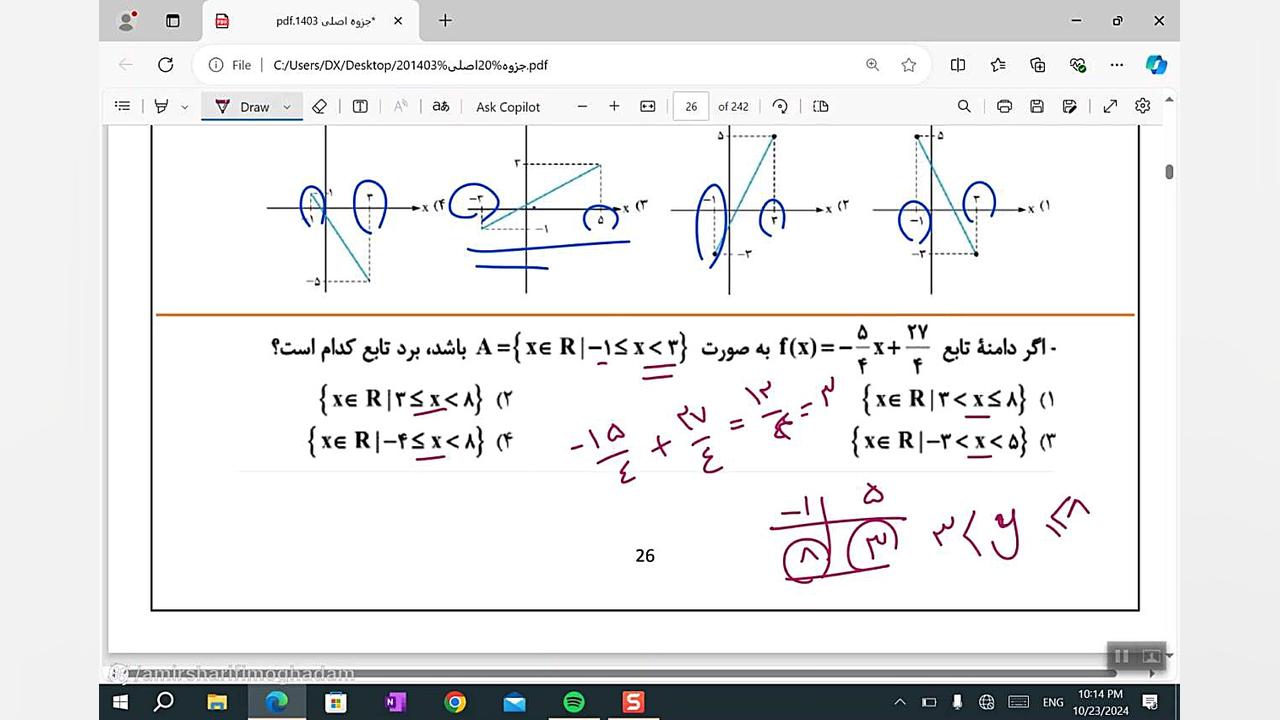Click the Microsoft Edge taskbar icon

pos(276,702)
